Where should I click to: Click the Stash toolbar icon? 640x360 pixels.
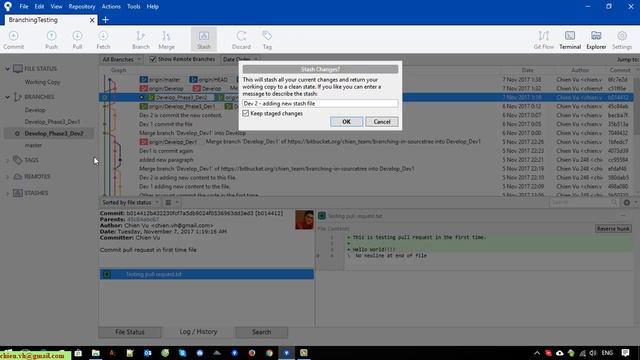(x=204, y=40)
